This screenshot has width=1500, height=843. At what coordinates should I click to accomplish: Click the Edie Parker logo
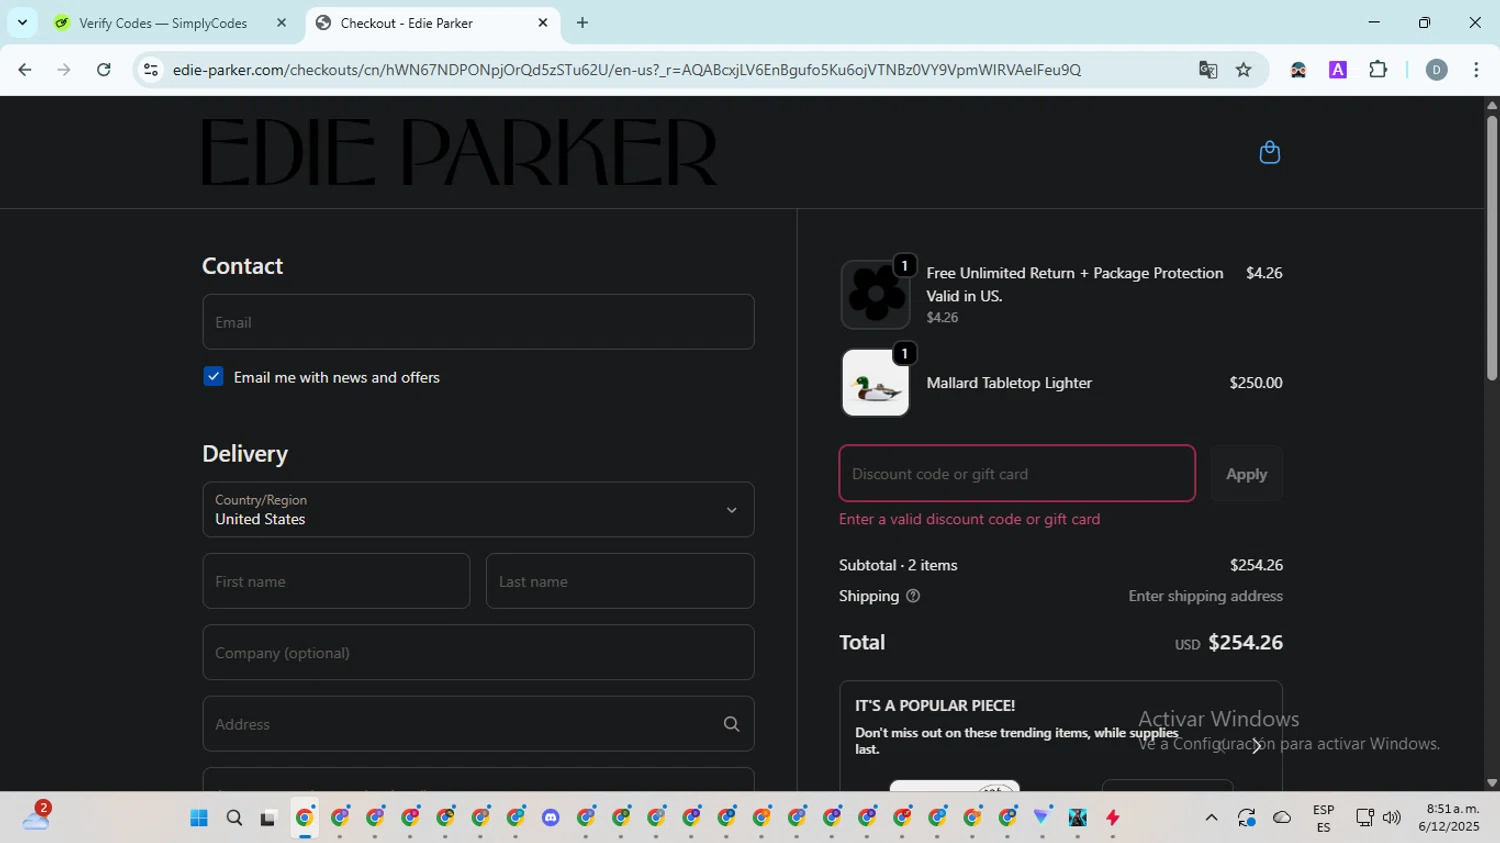coord(460,152)
